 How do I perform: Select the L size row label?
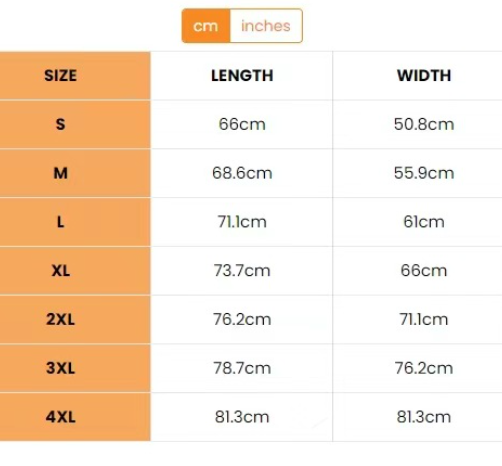point(61,222)
